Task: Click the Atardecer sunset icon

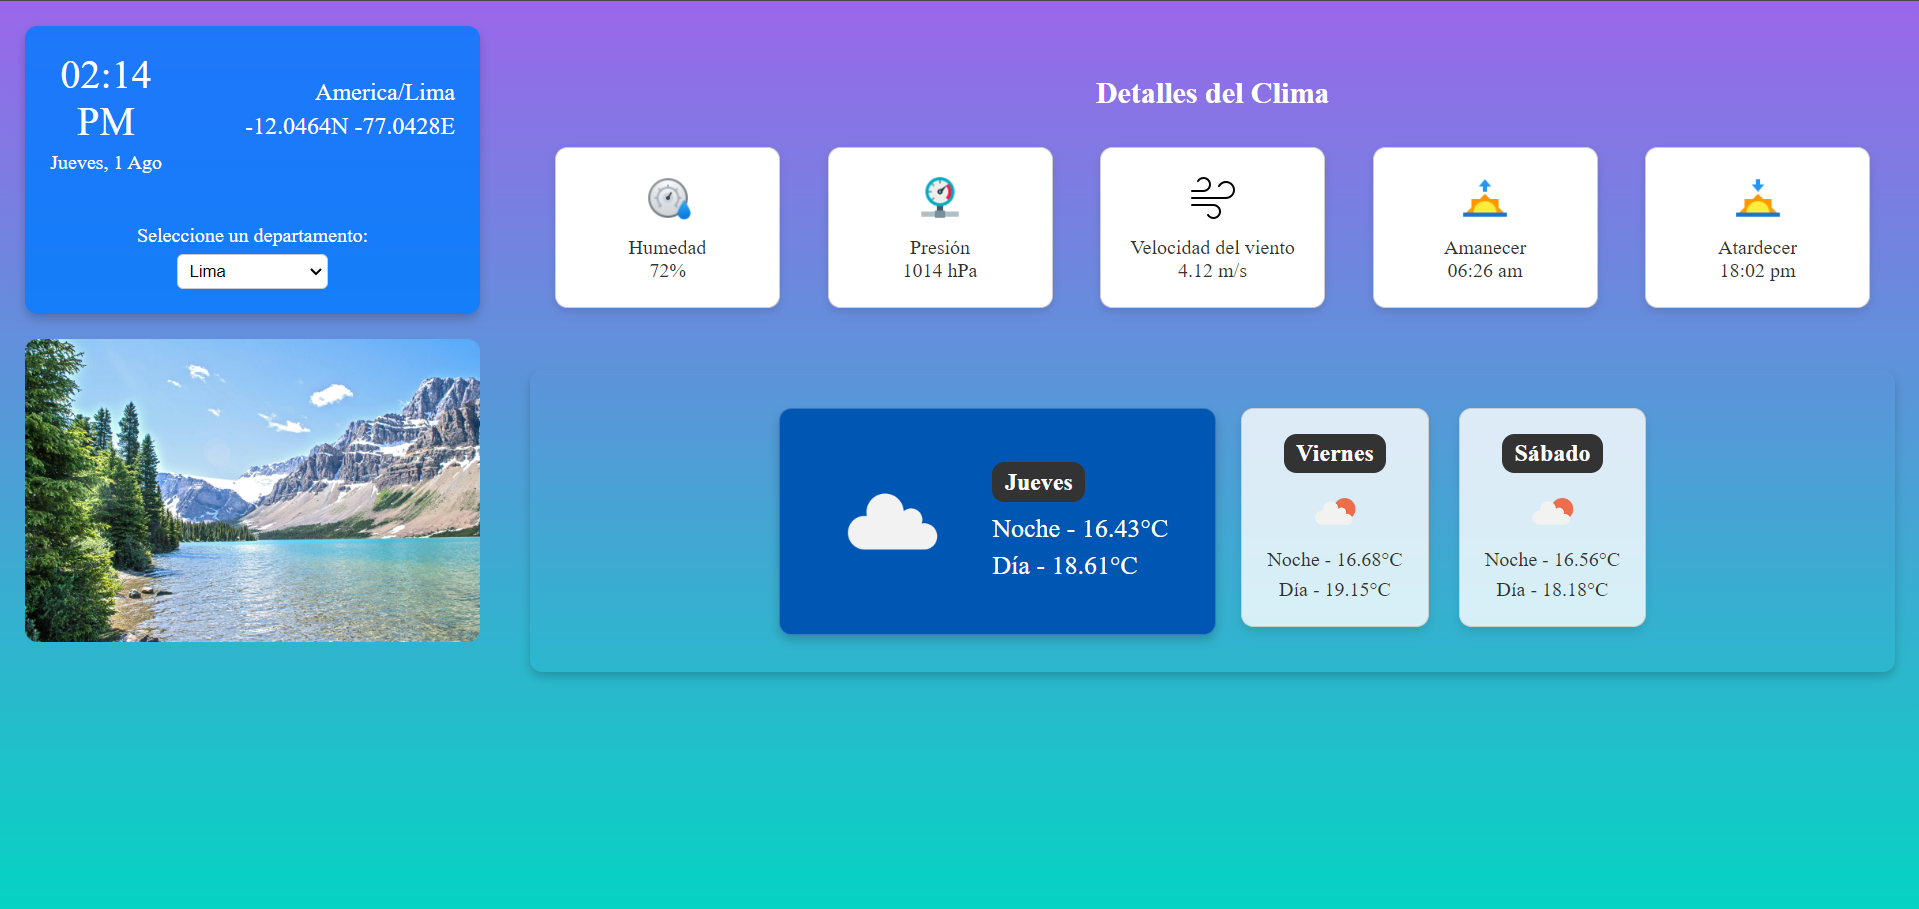Action: (1757, 199)
